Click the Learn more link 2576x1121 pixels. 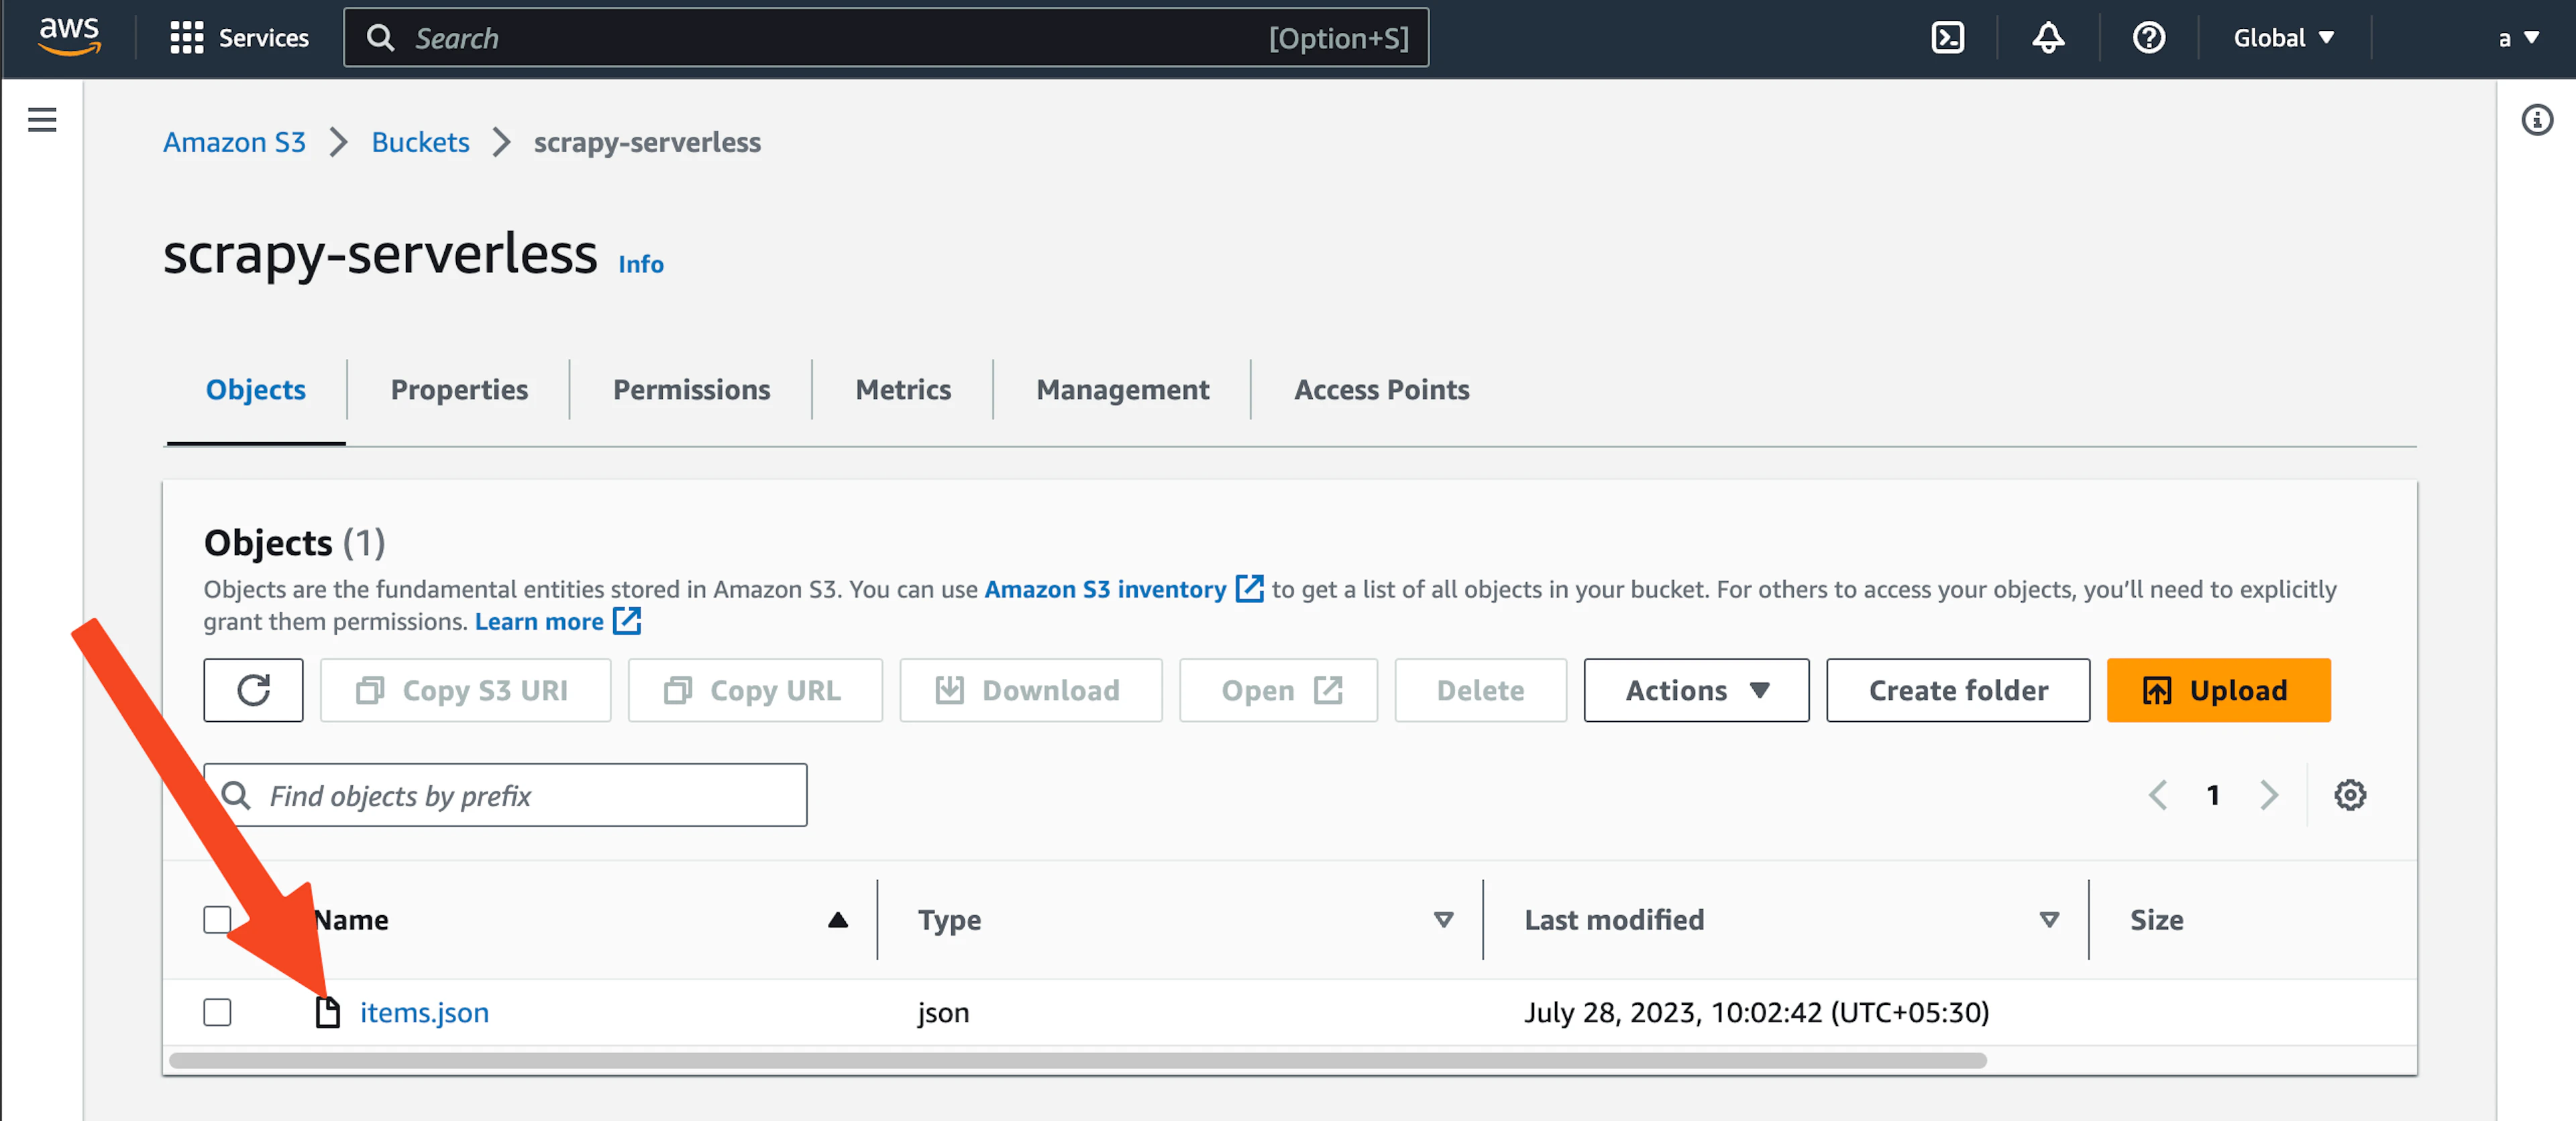coord(539,621)
